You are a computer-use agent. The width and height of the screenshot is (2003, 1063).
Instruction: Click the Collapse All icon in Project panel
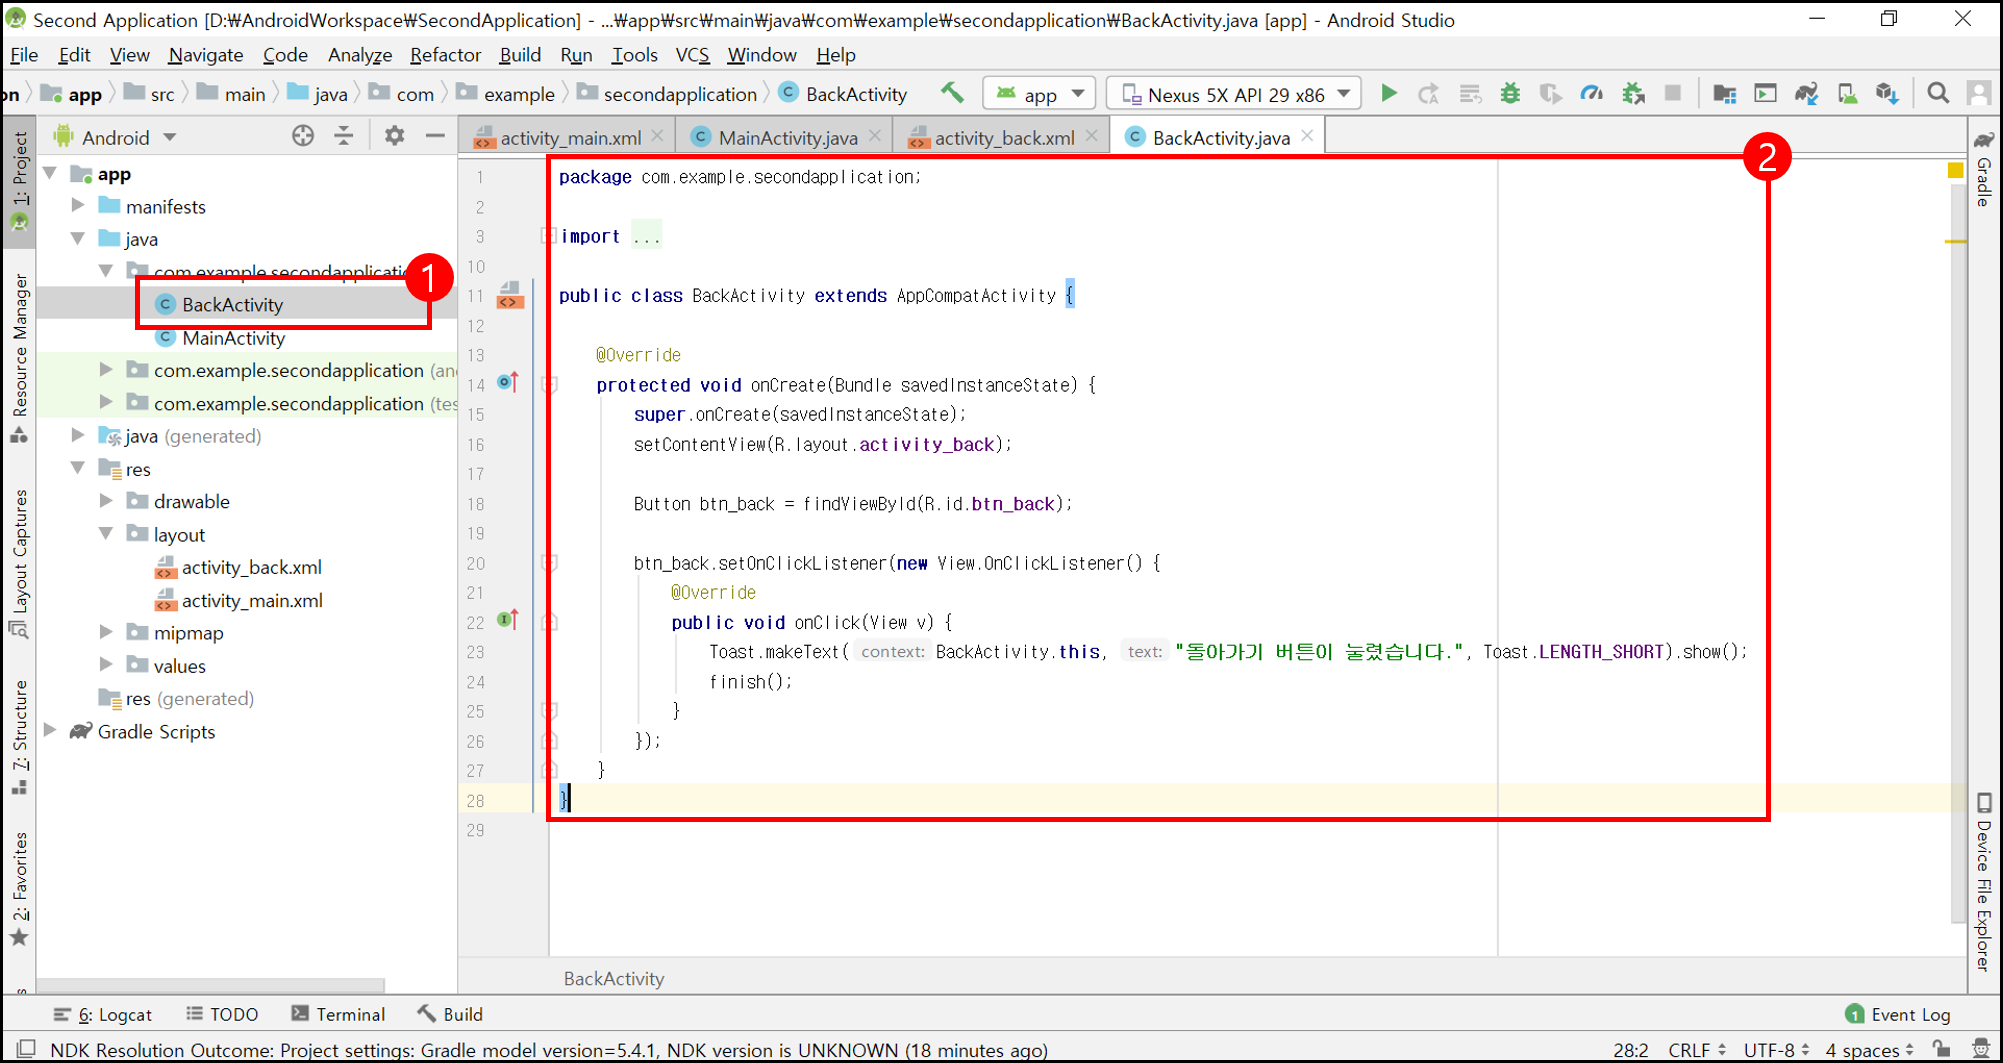pos(344,137)
